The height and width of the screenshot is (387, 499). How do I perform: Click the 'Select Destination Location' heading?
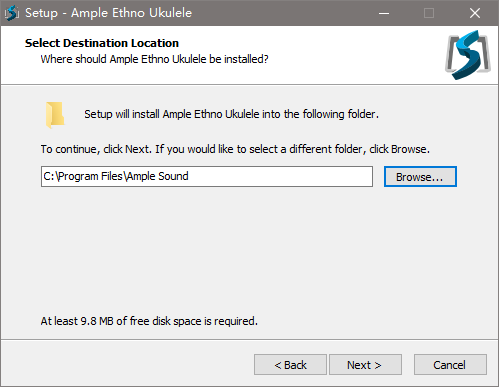point(102,43)
